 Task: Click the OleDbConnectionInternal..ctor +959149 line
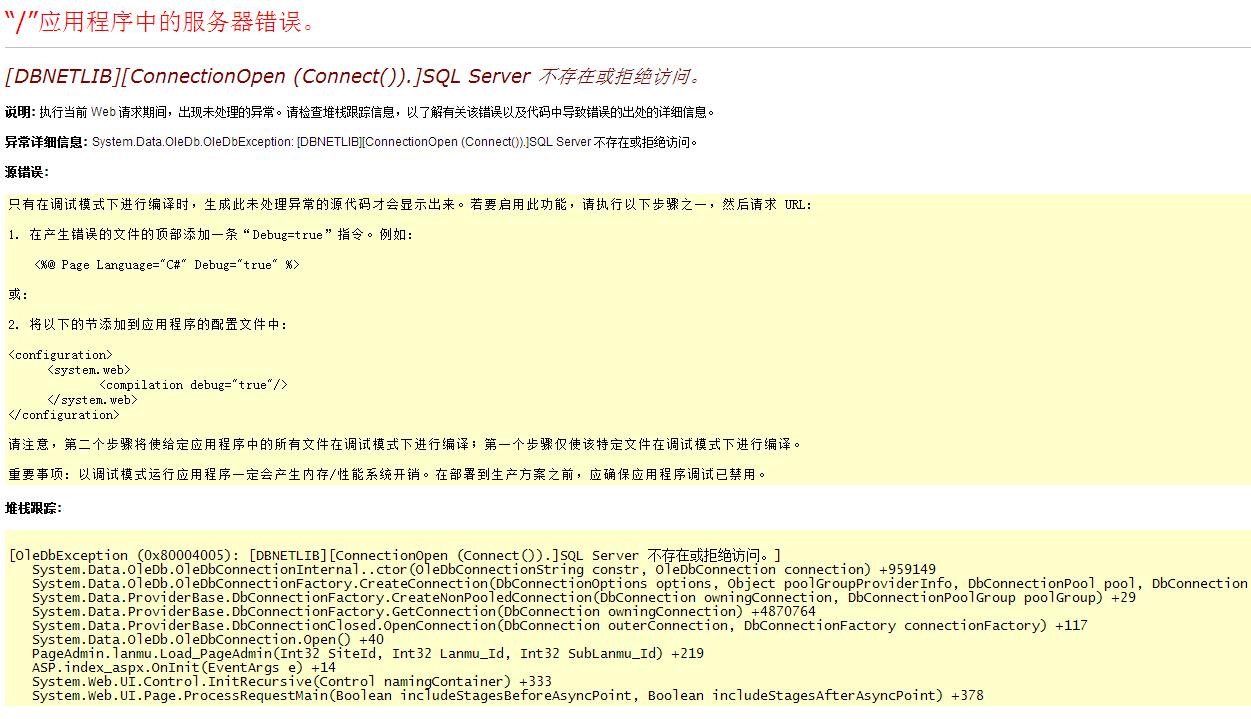pos(484,569)
